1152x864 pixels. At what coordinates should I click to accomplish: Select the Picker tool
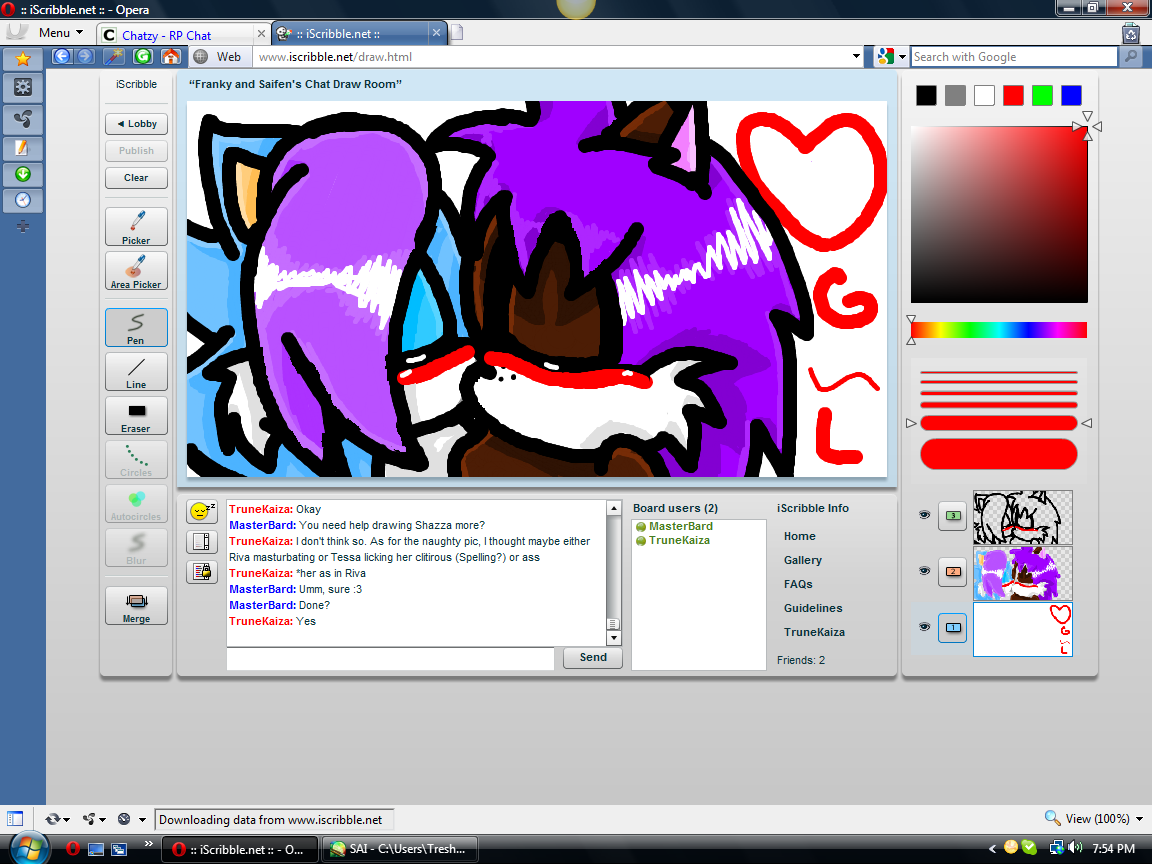pyautogui.click(x=136, y=226)
